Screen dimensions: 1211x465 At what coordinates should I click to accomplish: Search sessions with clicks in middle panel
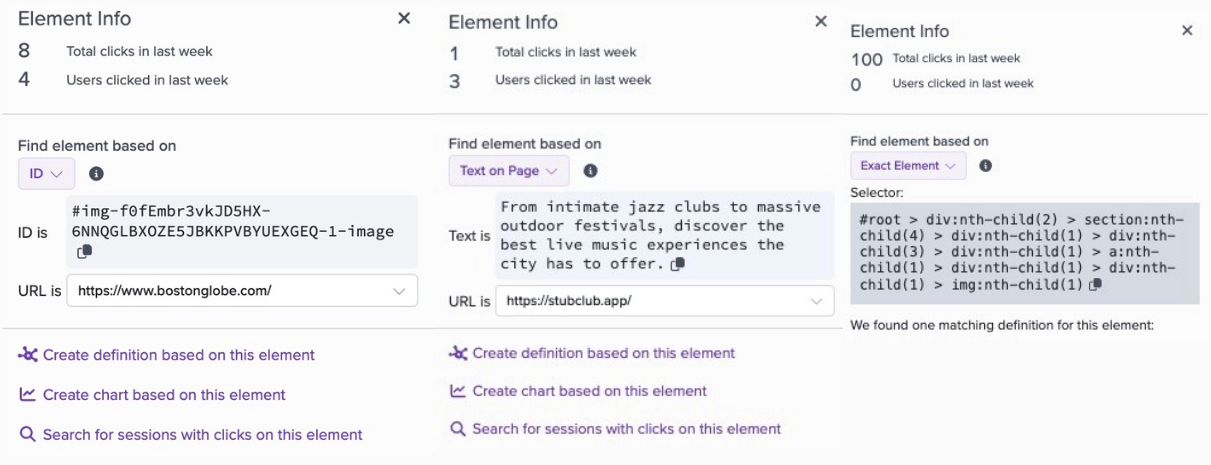coord(615,429)
